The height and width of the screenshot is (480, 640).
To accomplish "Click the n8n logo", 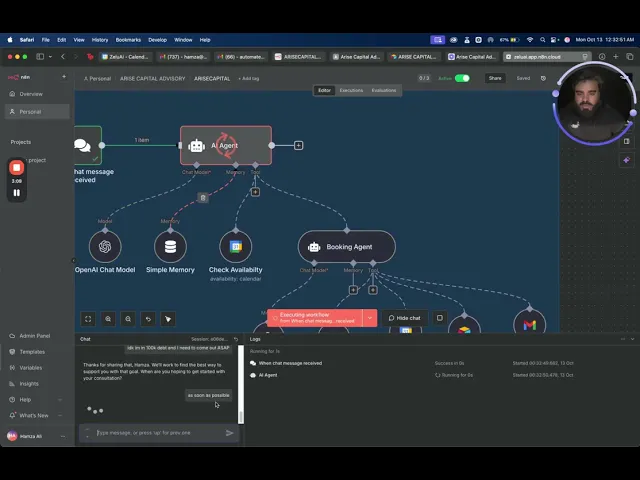I will click(x=19, y=77).
